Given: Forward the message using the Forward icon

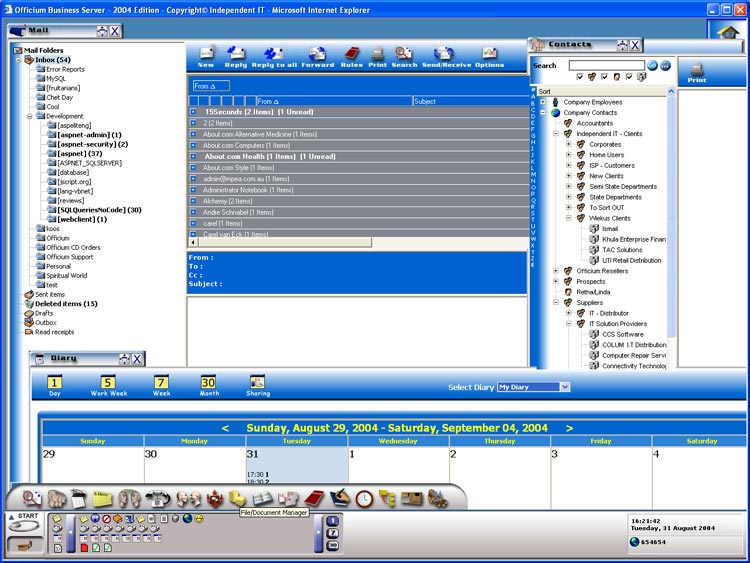Looking at the screenshot, I should coord(318,56).
